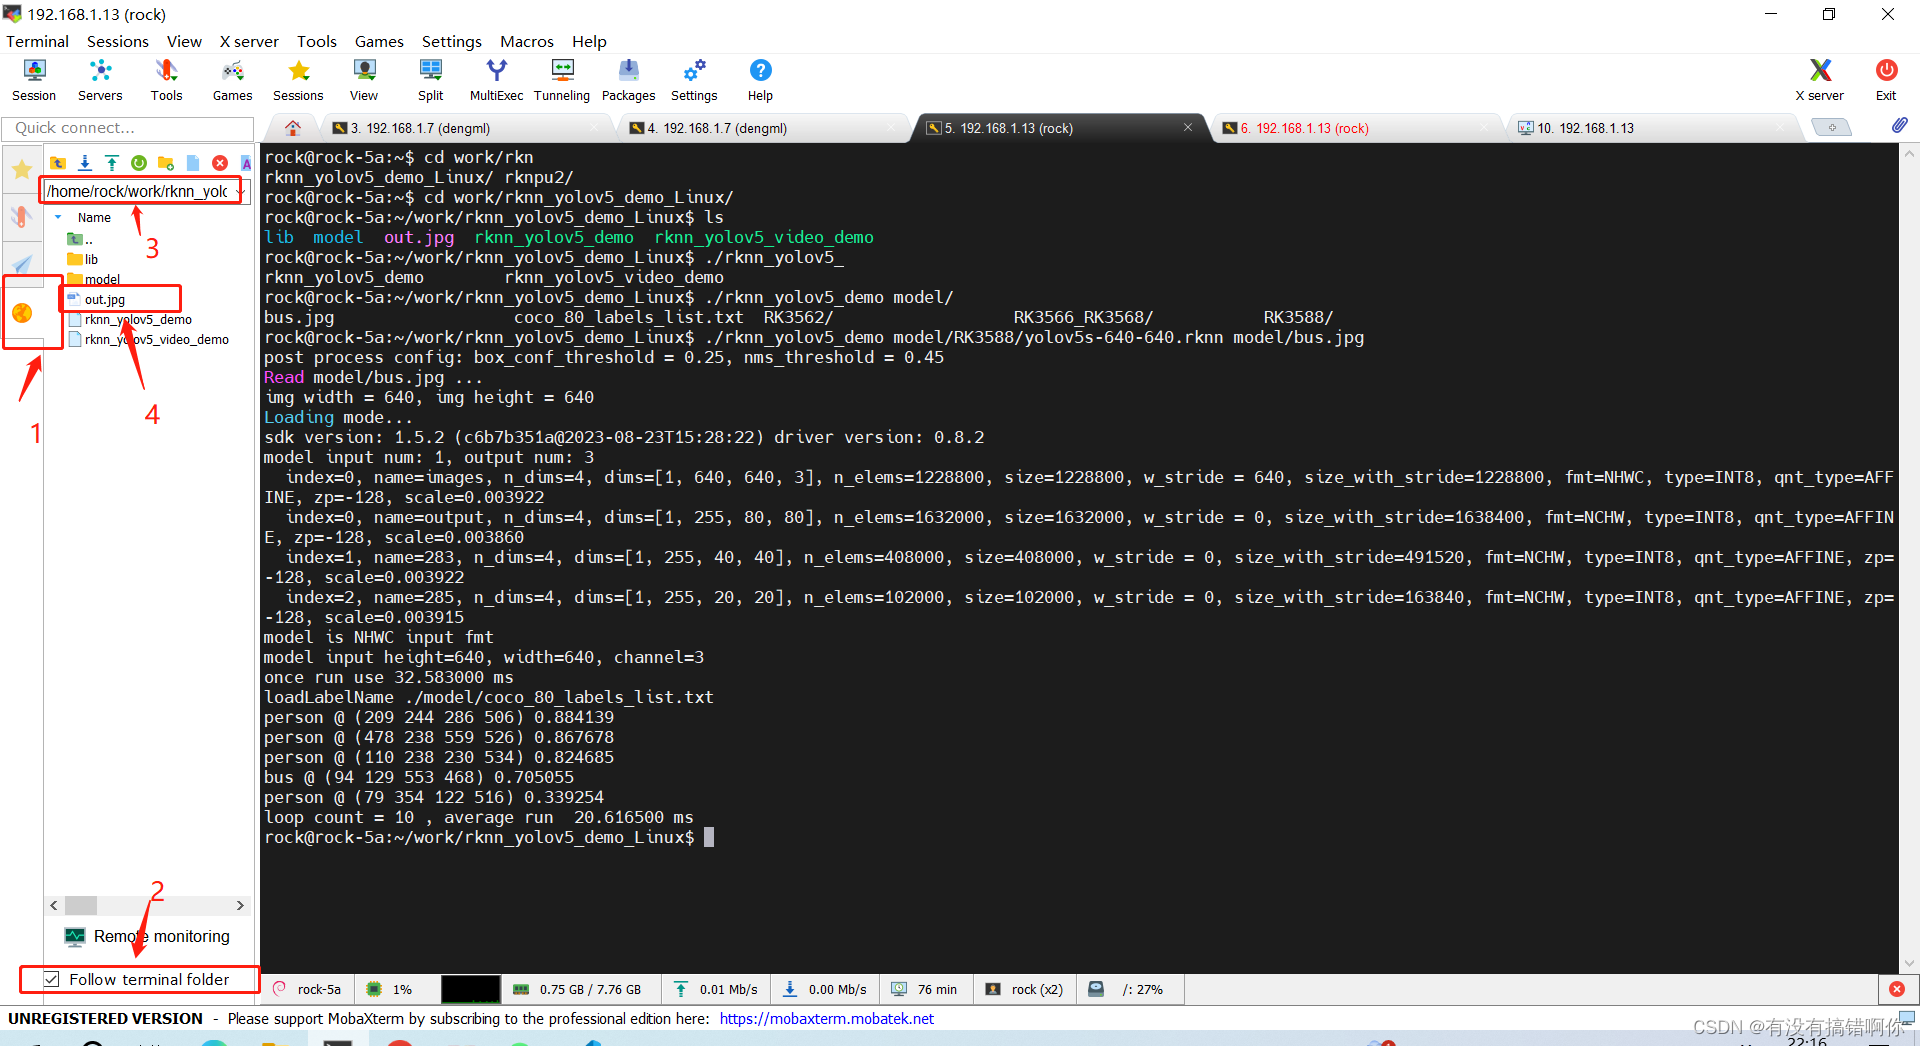The width and height of the screenshot is (1920, 1046).
Task: Open the Tunneling manager
Action: (x=562, y=80)
